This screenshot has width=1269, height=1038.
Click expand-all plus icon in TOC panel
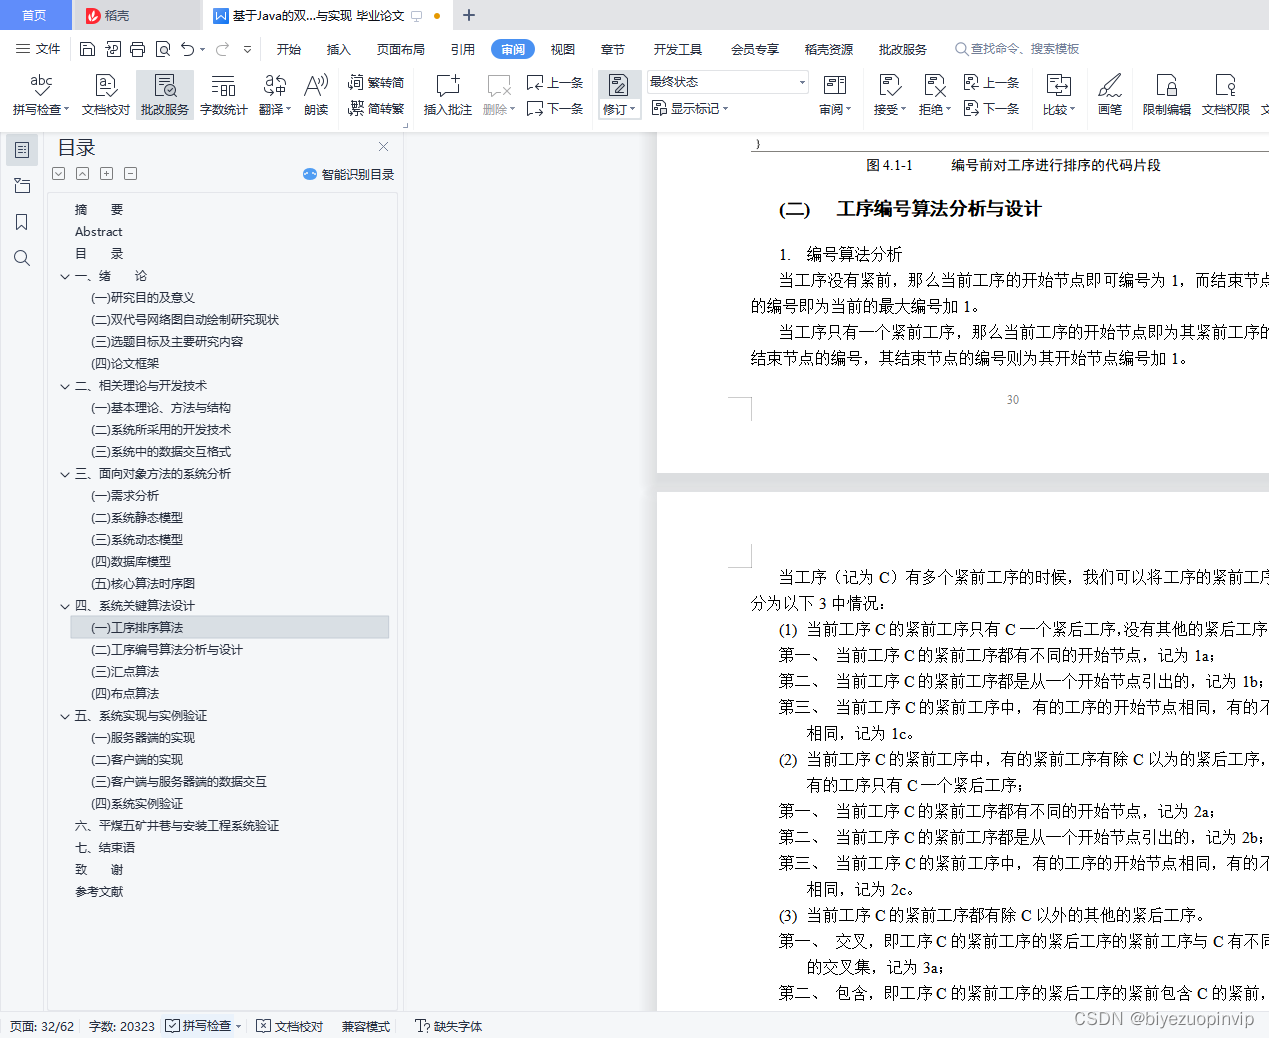pos(106,174)
